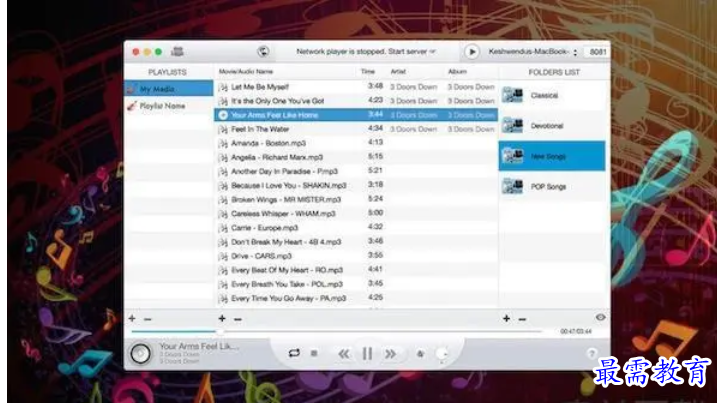Click the network globe icon in toolbar
The width and height of the screenshot is (717, 403).
[x=263, y=52]
